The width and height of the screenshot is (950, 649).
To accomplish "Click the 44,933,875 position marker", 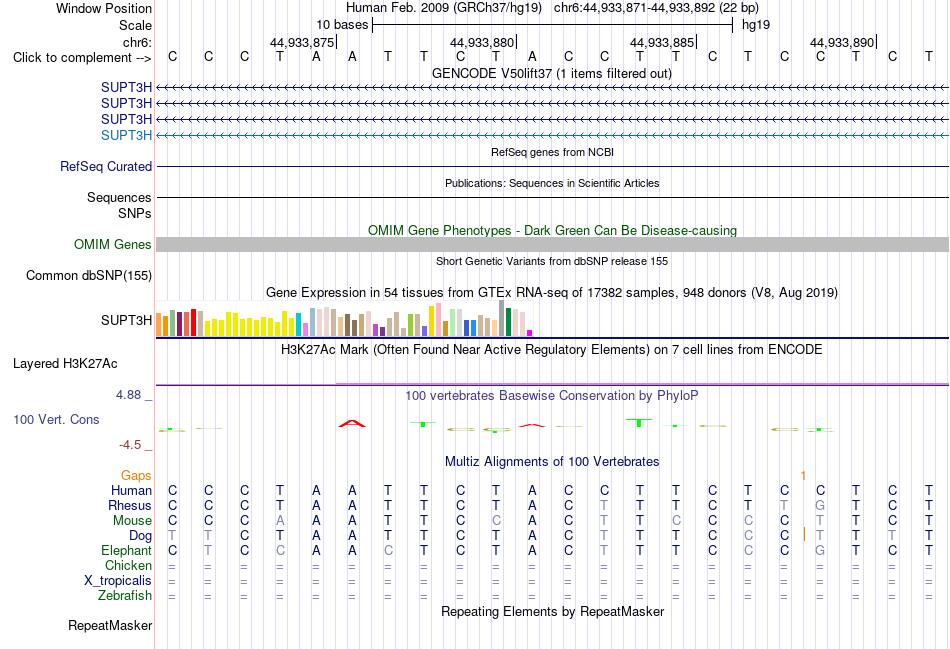I will click(303, 42).
